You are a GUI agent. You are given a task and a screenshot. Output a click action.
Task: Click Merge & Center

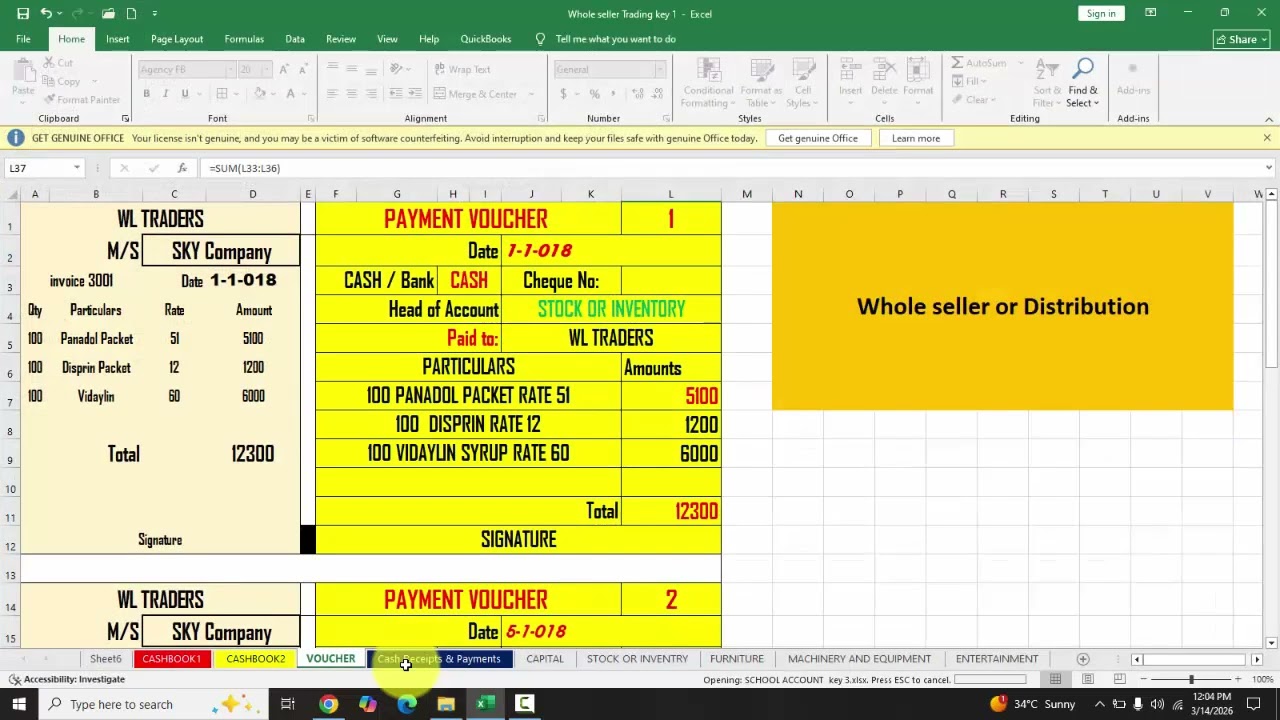coord(476,94)
